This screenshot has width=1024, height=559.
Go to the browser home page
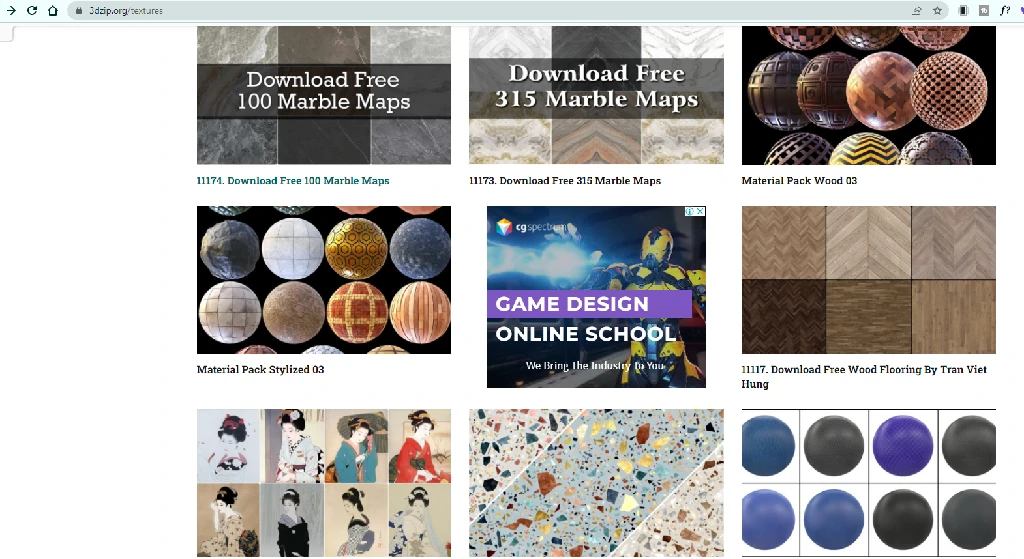[52, 10]
